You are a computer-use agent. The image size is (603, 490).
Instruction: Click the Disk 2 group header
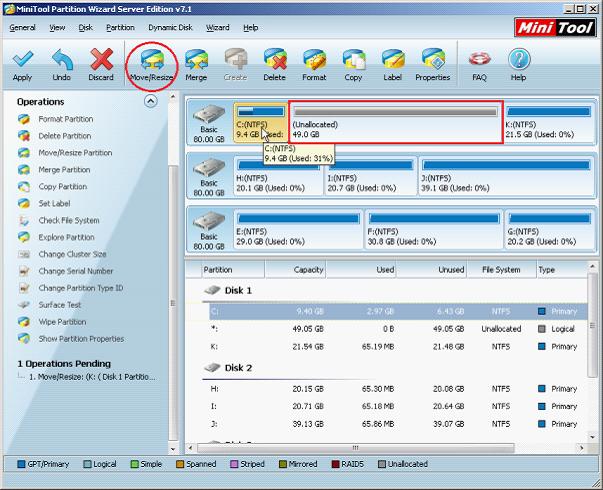pyautogui.click(x=228, y=368)
